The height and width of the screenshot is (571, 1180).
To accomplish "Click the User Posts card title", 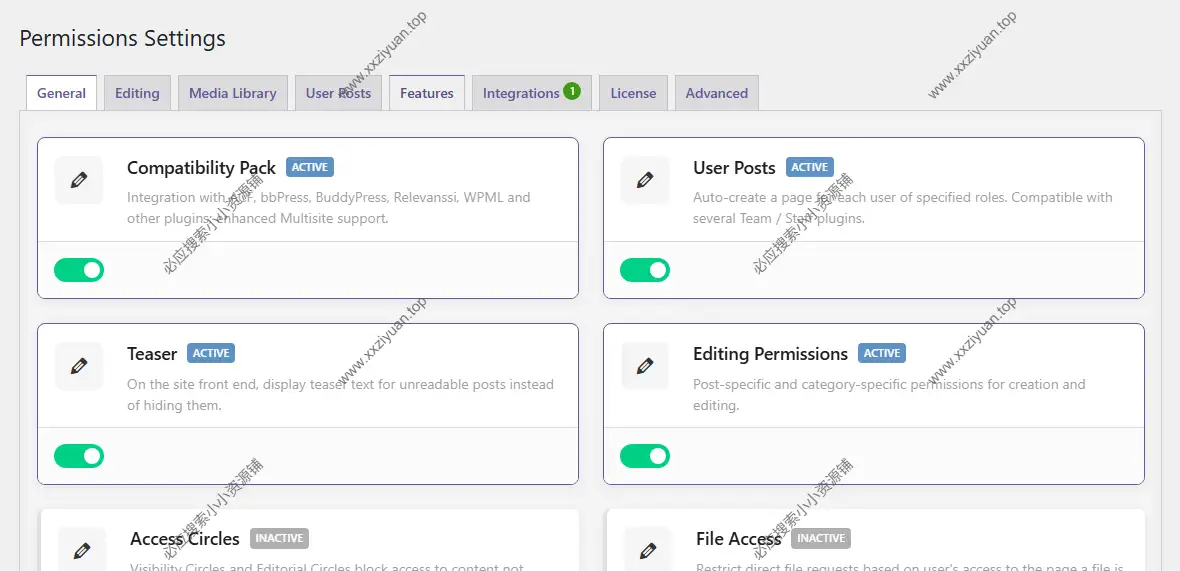I will 734,168.
